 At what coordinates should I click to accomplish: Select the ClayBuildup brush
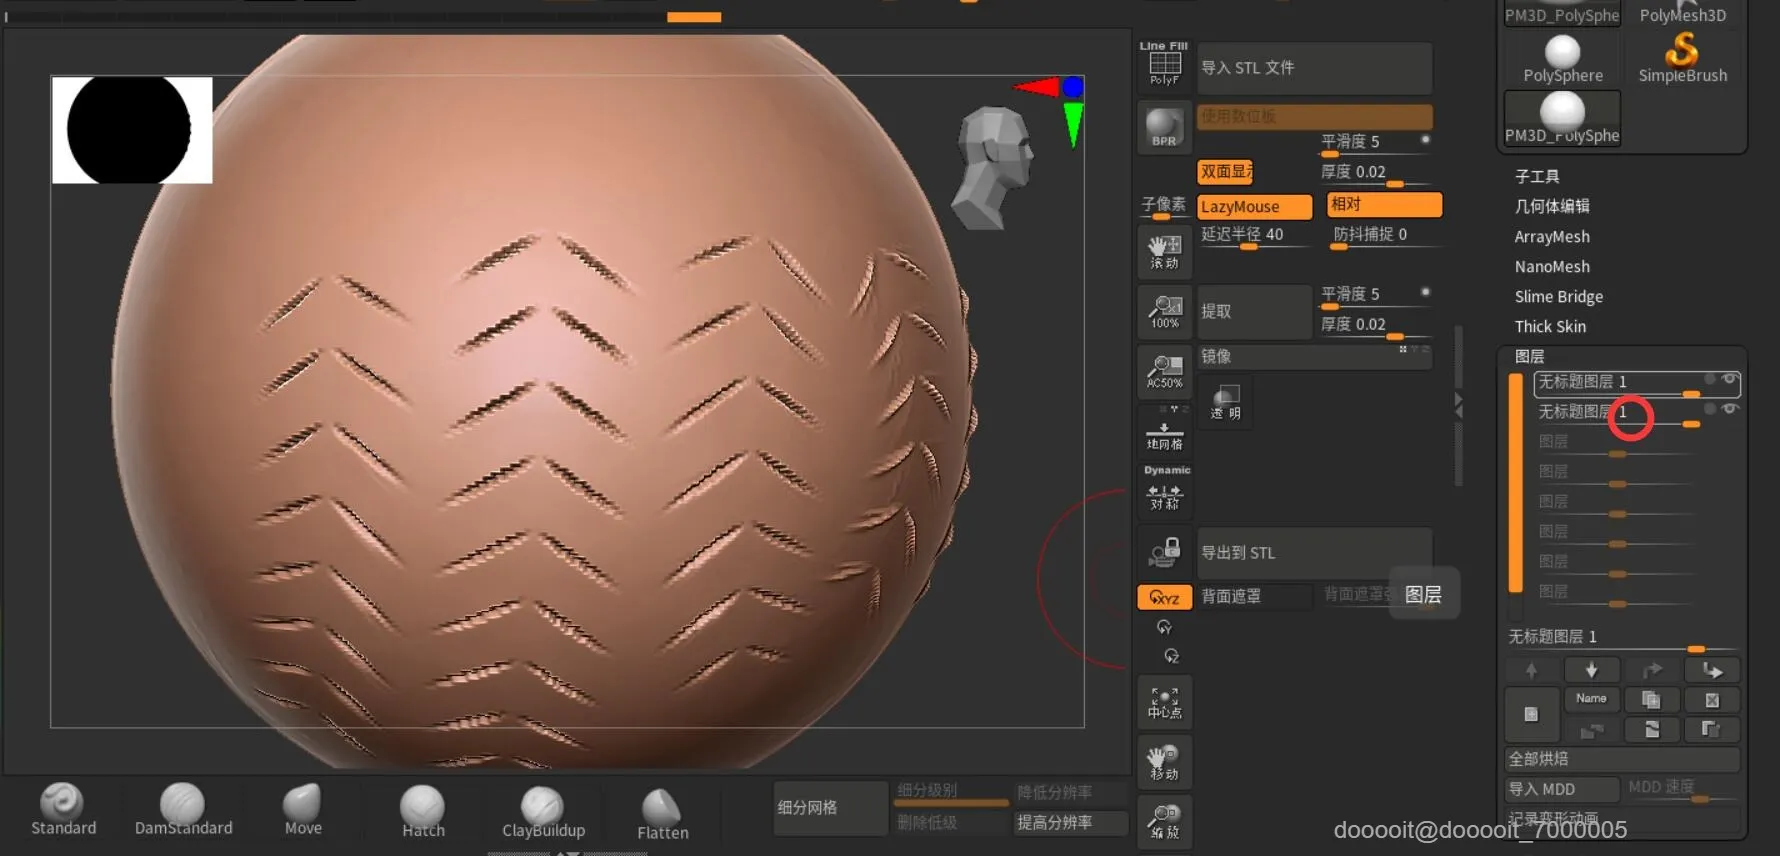pos(543,811)
